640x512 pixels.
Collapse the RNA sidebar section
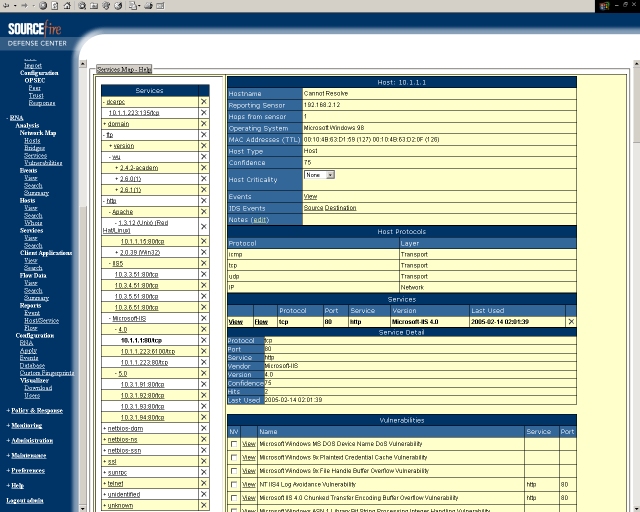pyautogui.click(x=7, y=118)
